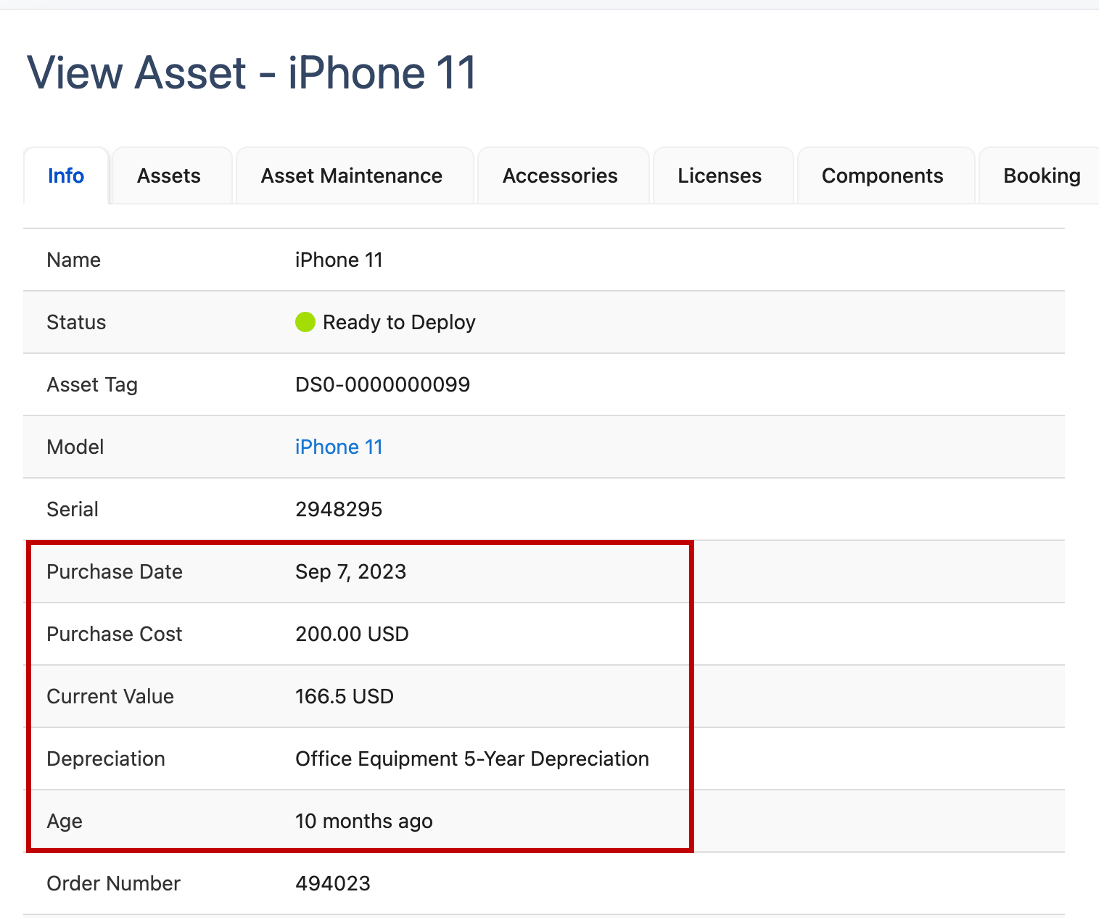Click the green Ready to Deploy status dot
This screenshot has height=918, width=1100.
coord(305,322)
